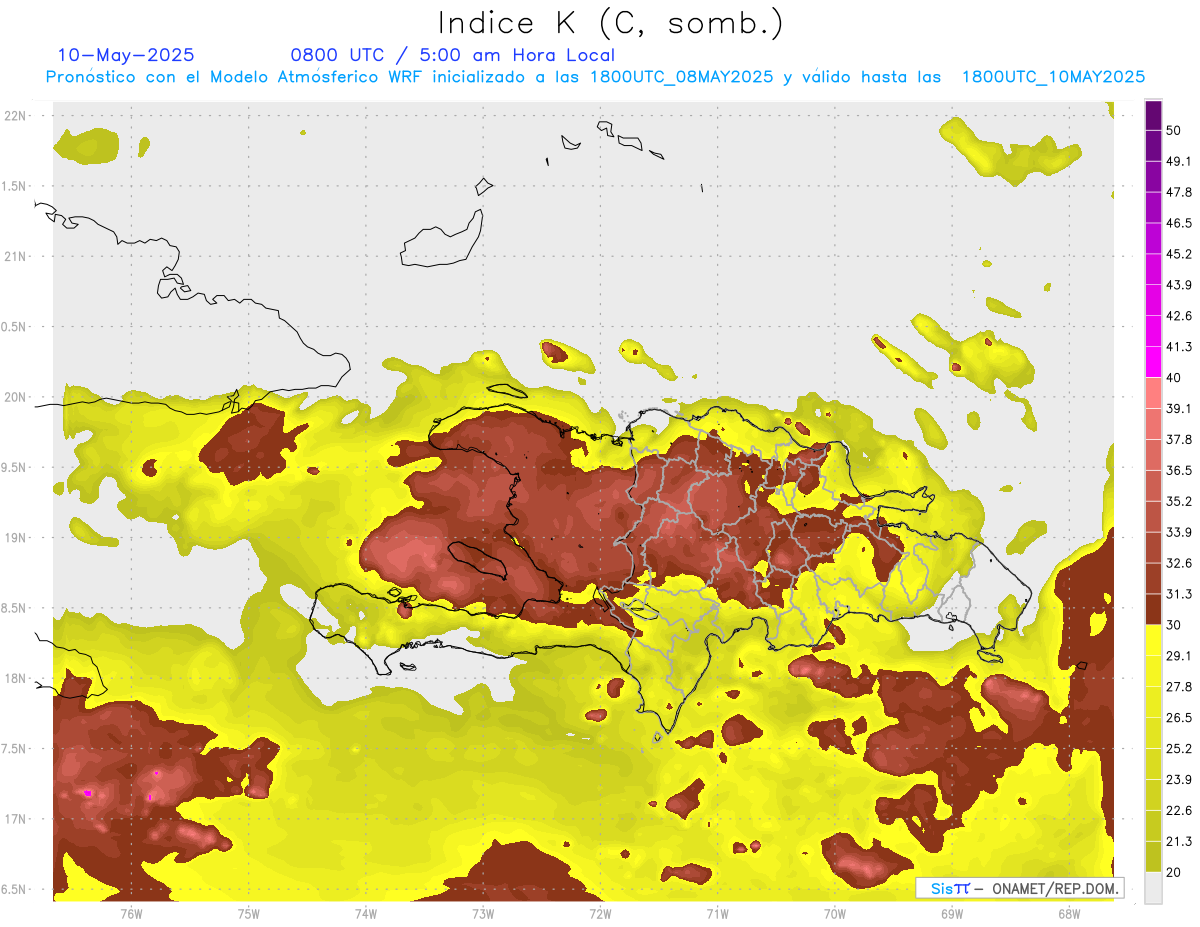Click the colorbar value '26.5'

click(x=1178, y=718)
